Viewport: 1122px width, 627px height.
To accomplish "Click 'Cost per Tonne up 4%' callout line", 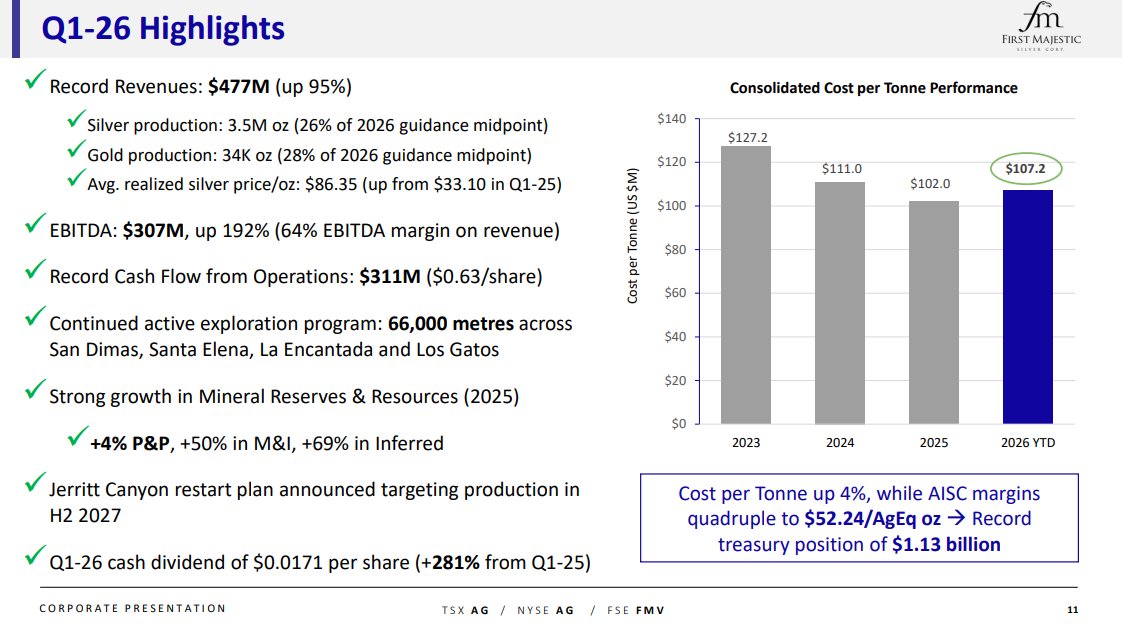I will click(x=859, y=494).
